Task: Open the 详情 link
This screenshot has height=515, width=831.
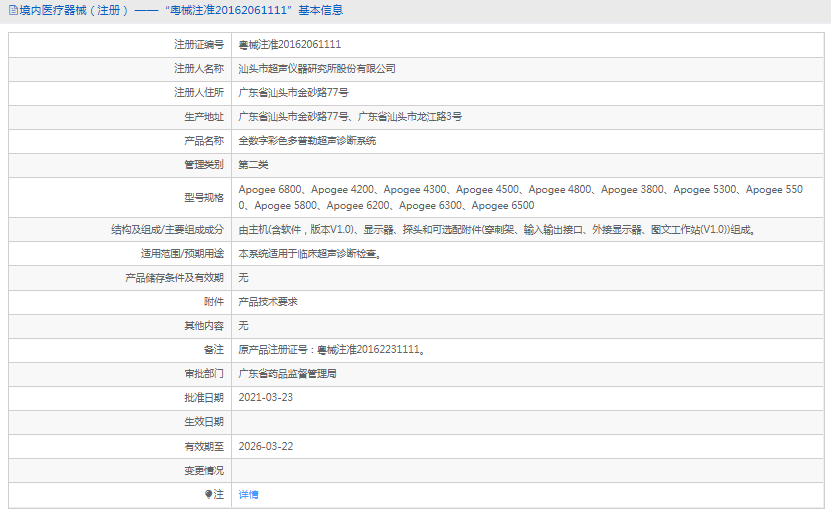Action: coord(248,495)
